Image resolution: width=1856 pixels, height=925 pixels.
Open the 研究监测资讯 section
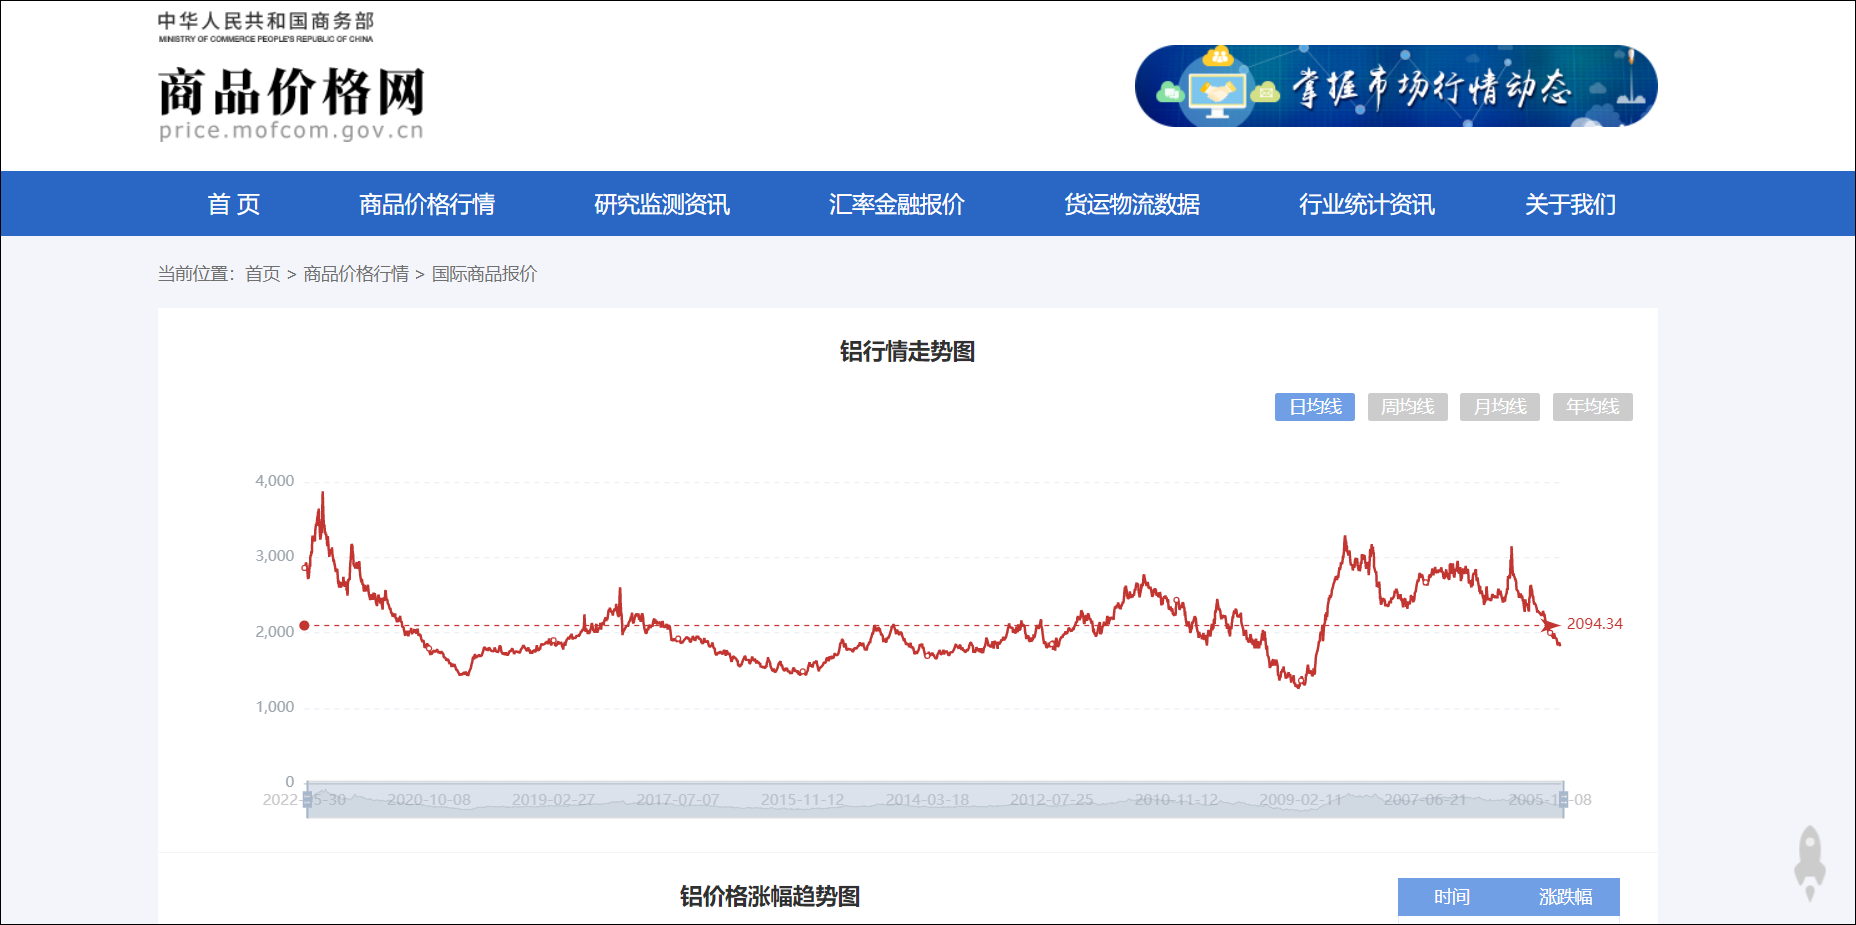point(662,203)
